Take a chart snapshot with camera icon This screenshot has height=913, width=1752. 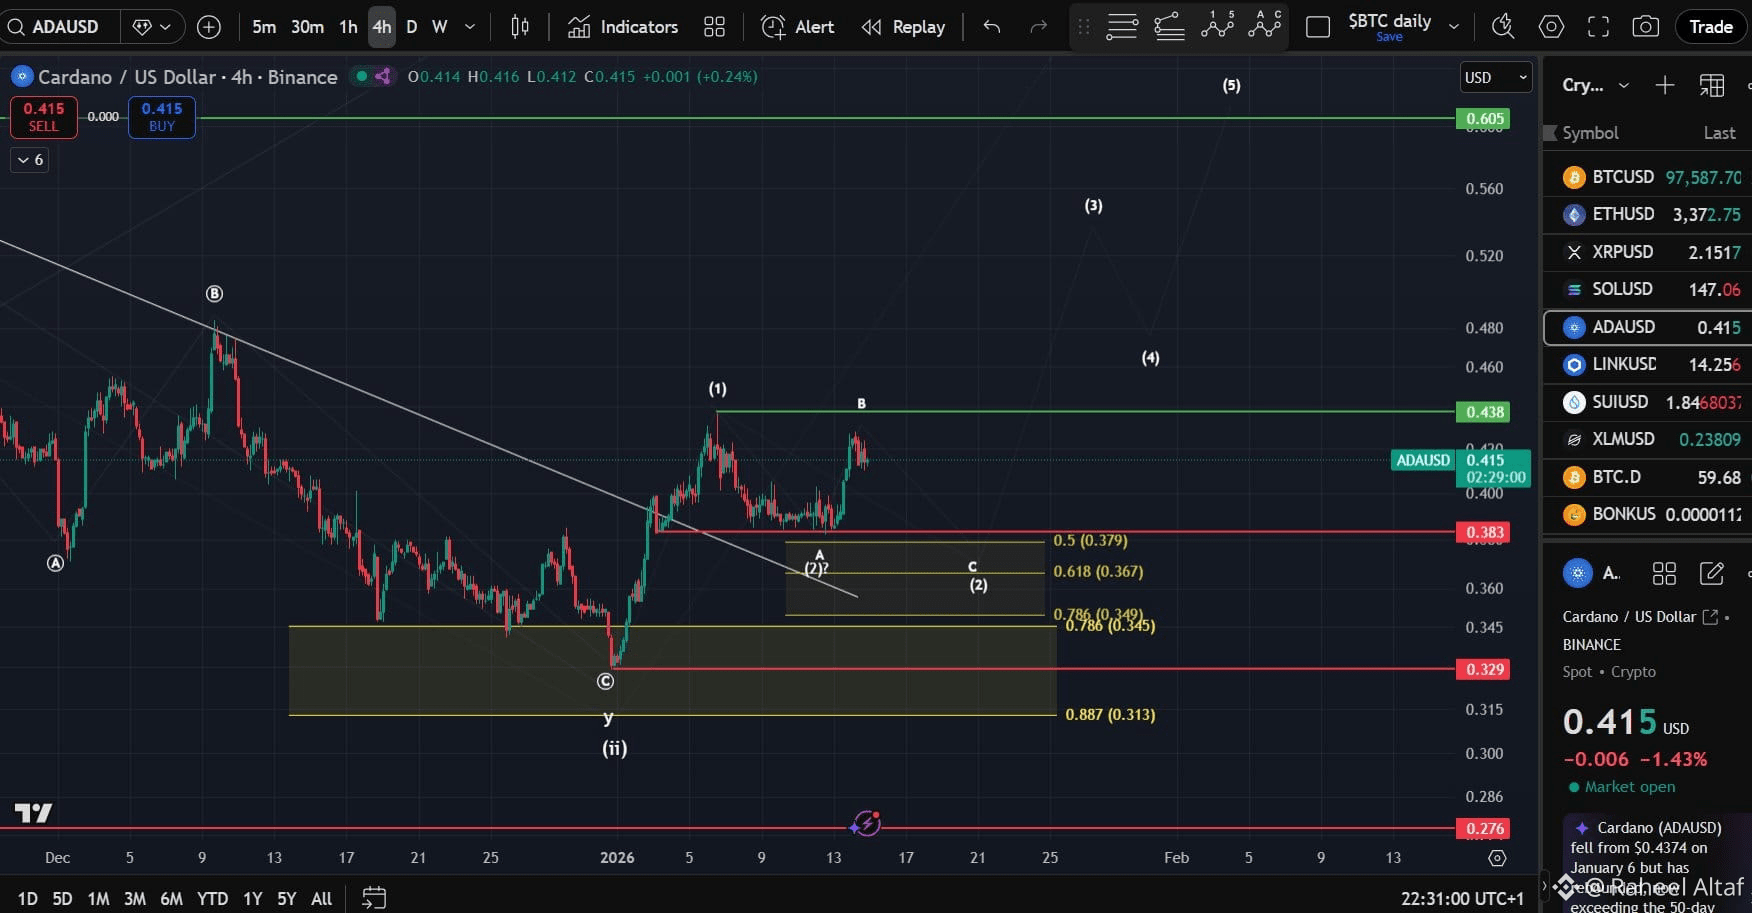pos(1645,27)
